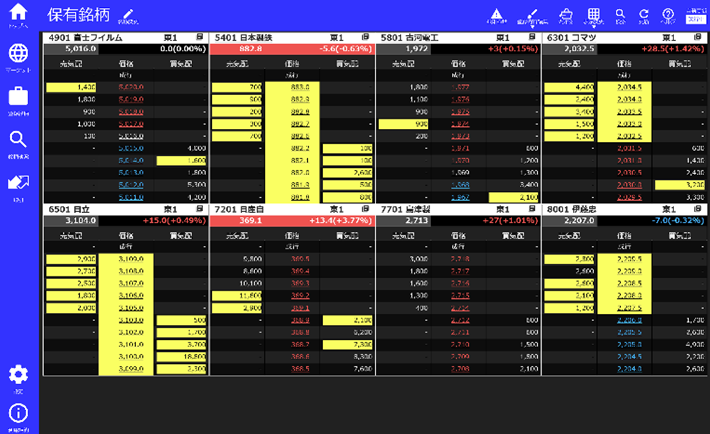Click the refresh update icon in top toolbar
Viewport: 710px width, 434px height.
click(x=643, y=14)
